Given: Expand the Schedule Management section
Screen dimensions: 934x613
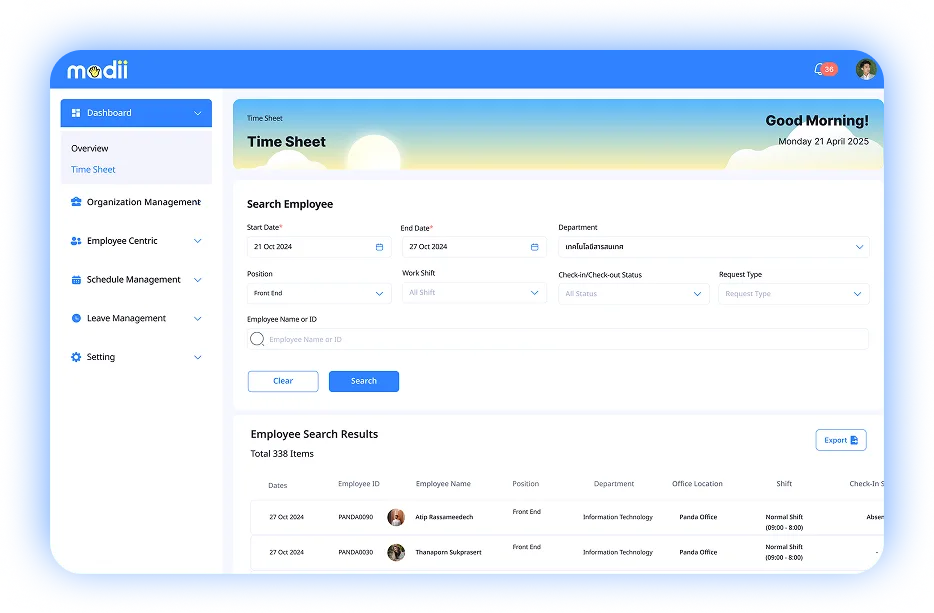Looking at the screenshot, I should pyautogui.click(x=198, y=279).
